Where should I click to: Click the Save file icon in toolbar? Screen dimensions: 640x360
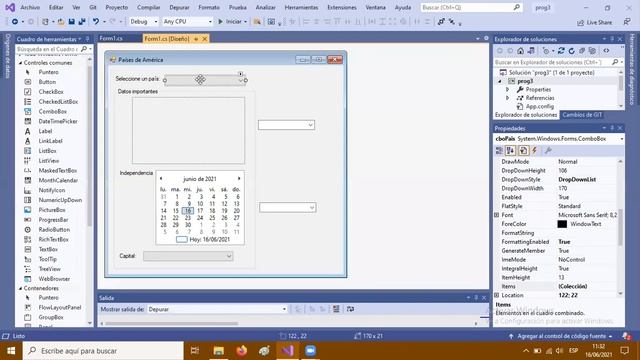point(71,22)
